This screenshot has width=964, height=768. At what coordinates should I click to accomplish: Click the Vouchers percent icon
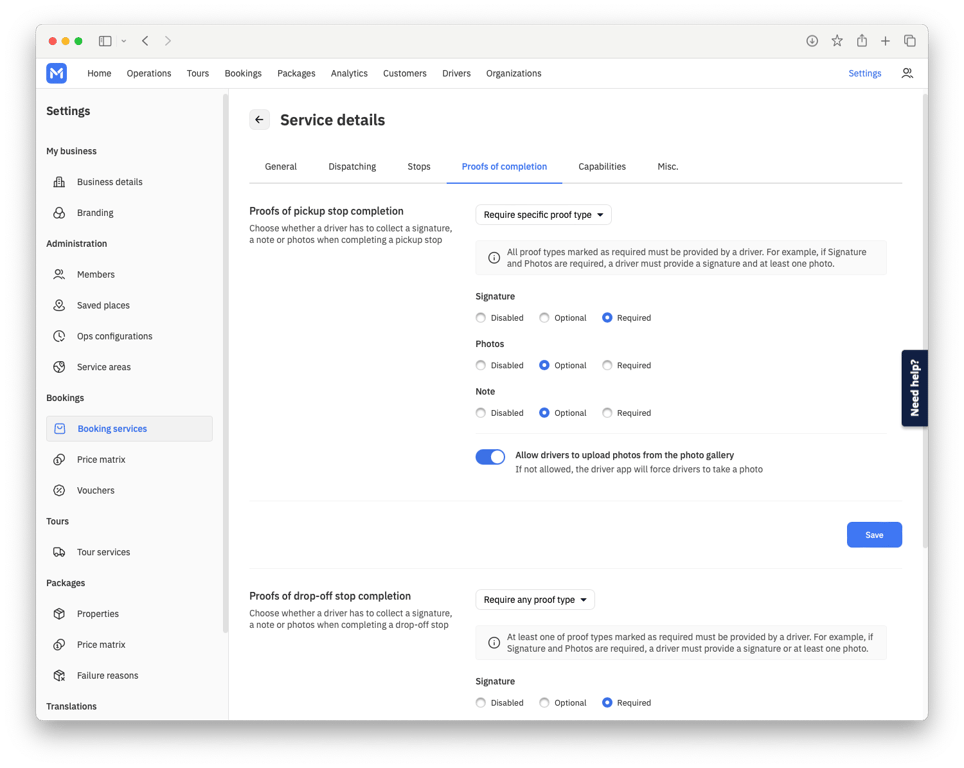tap(59, 490)
